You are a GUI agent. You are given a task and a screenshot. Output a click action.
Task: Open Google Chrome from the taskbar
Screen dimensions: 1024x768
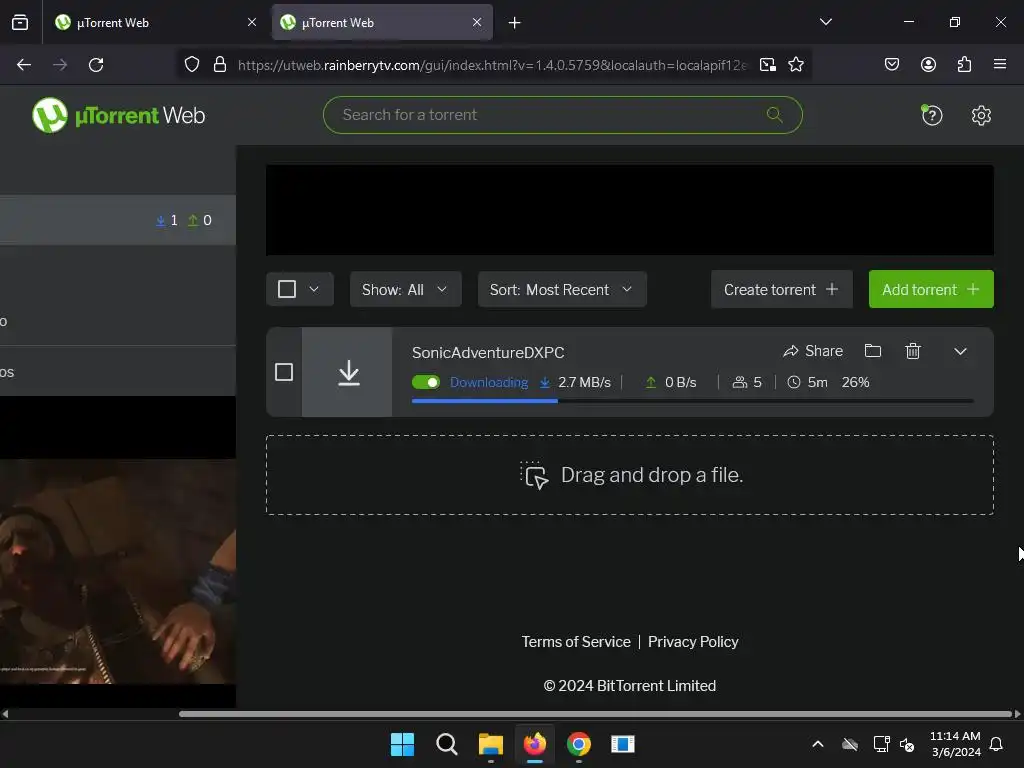click(579, 744)
